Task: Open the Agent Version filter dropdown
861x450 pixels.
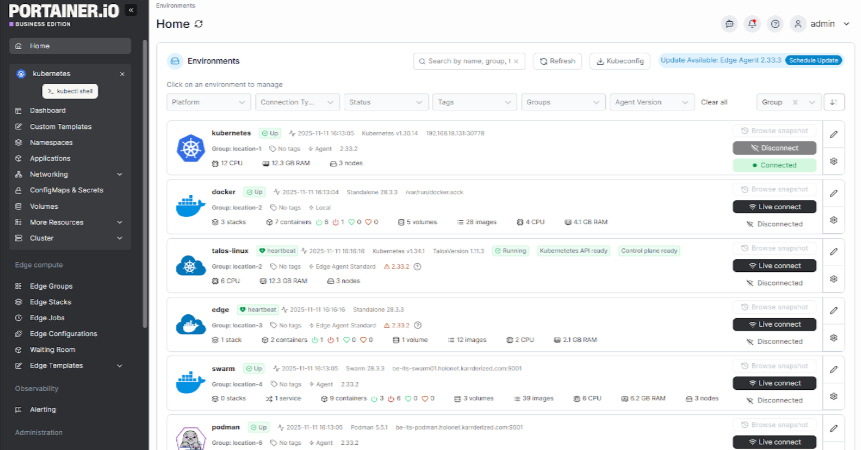Action: tap(652, 102)
